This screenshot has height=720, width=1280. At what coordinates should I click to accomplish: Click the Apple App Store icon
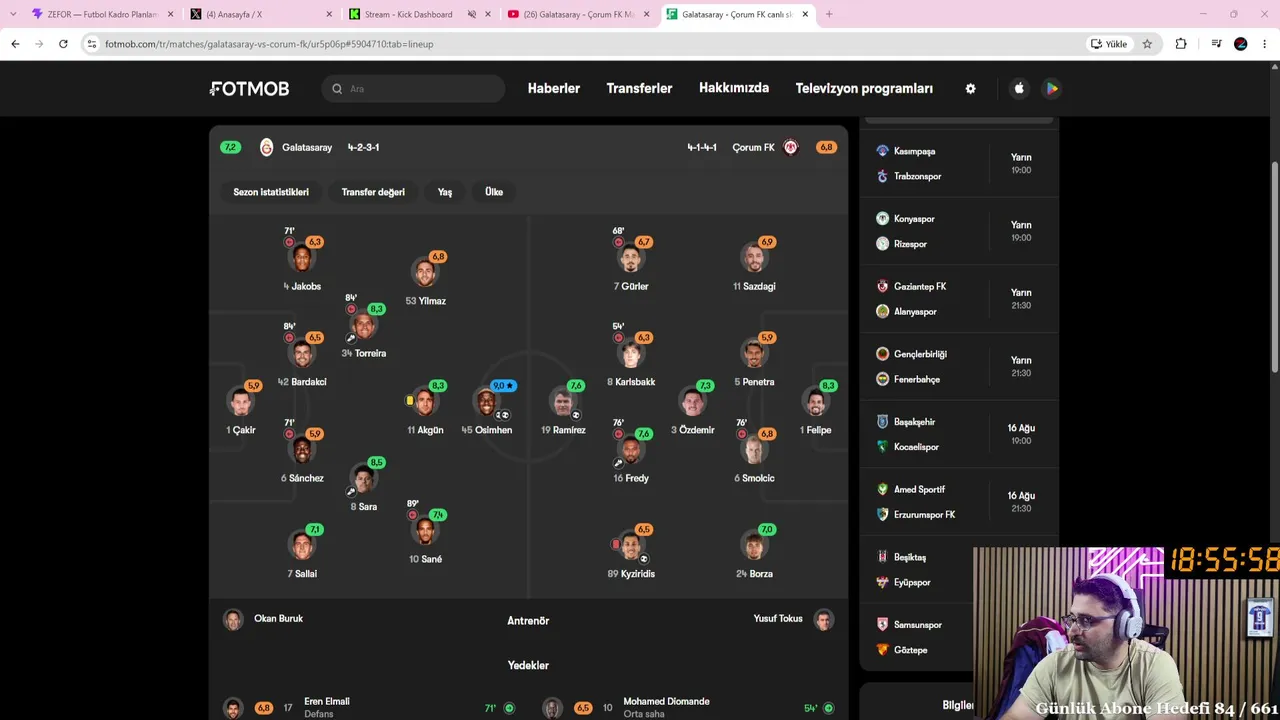1019,88
